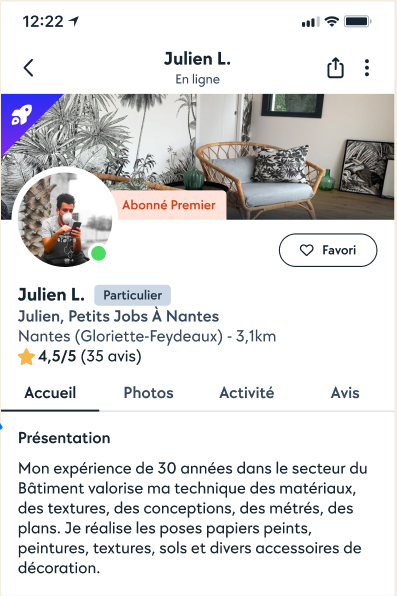This screenshot has width=397, height=596.
Task: Open the 35 avis rating link
Action: [x=111, y=357]
